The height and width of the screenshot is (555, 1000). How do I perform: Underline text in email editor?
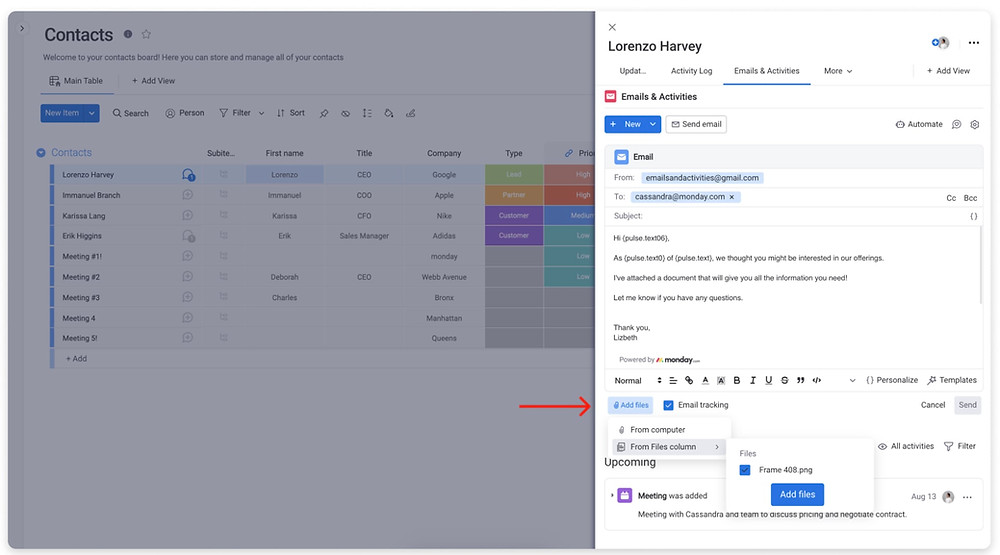coord(768,380)
